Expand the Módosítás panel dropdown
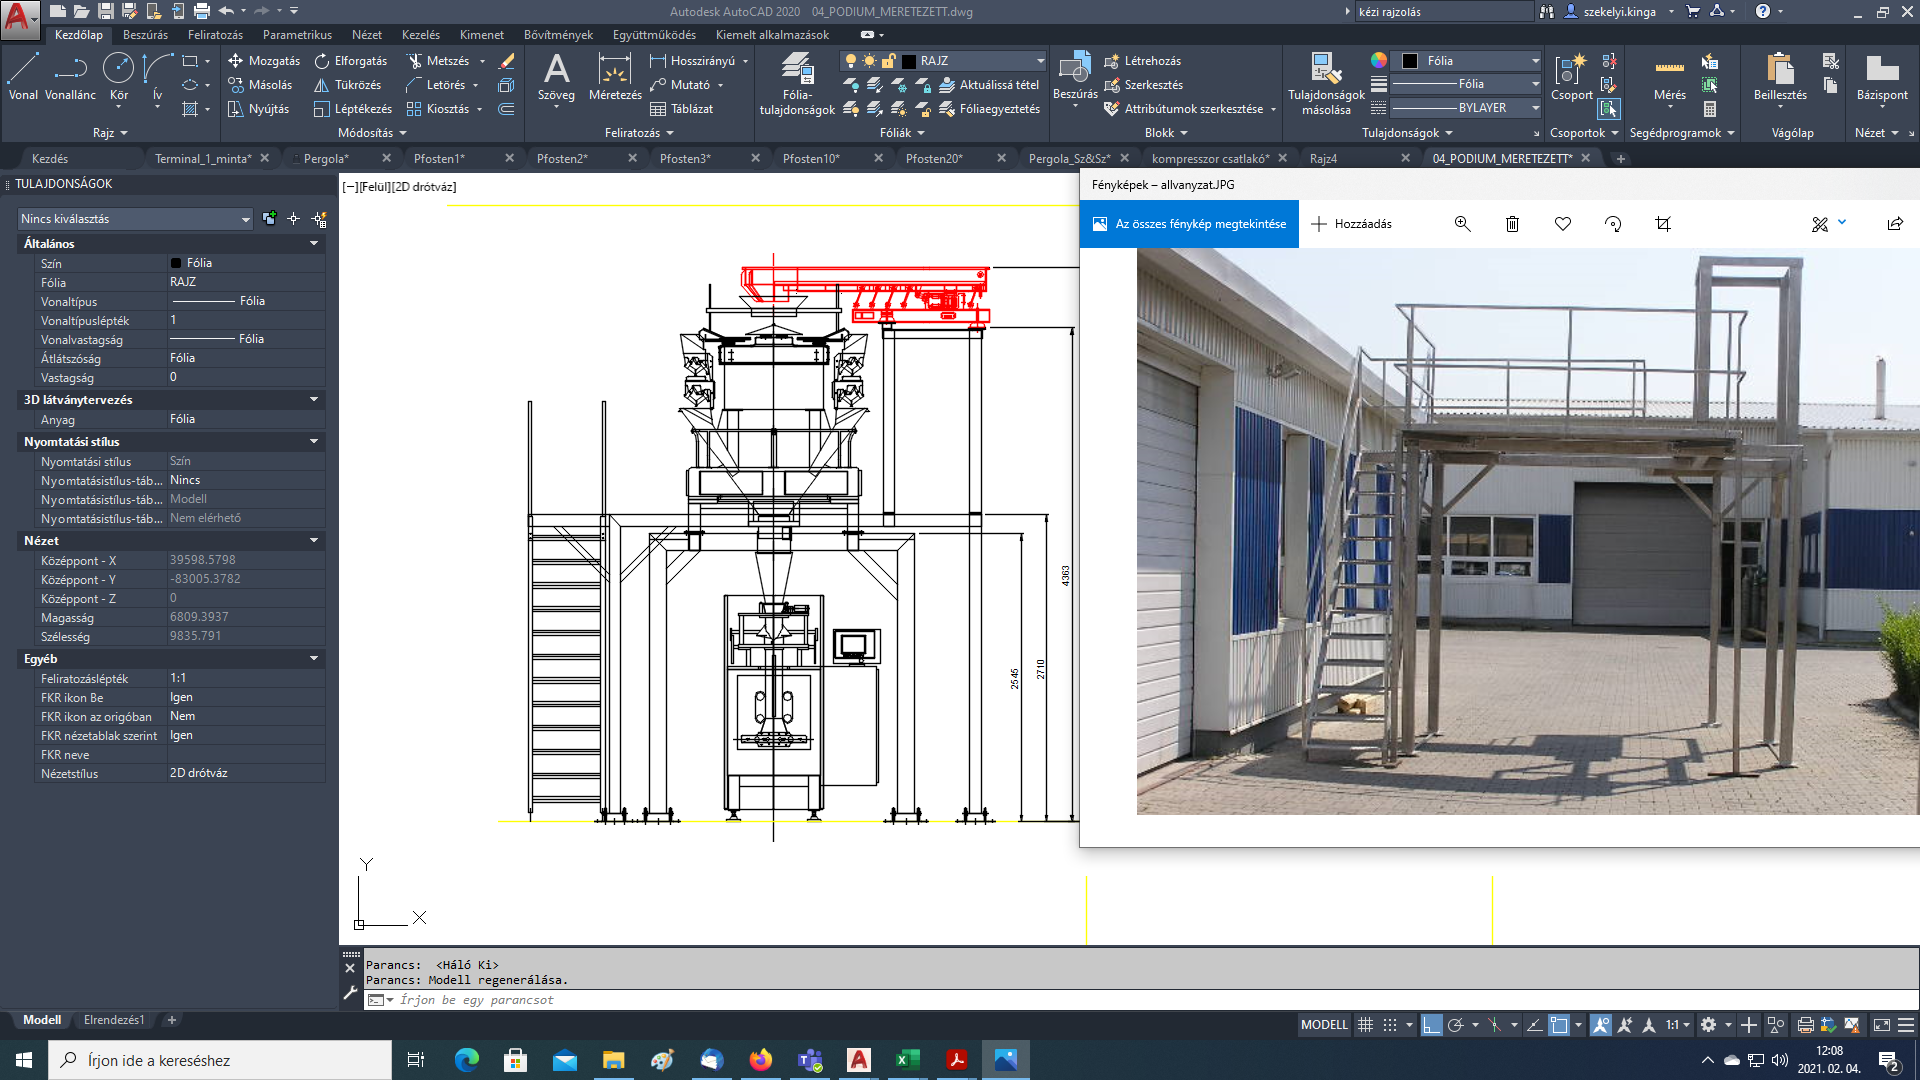1920x1080 pixels. tap(372, 133)
